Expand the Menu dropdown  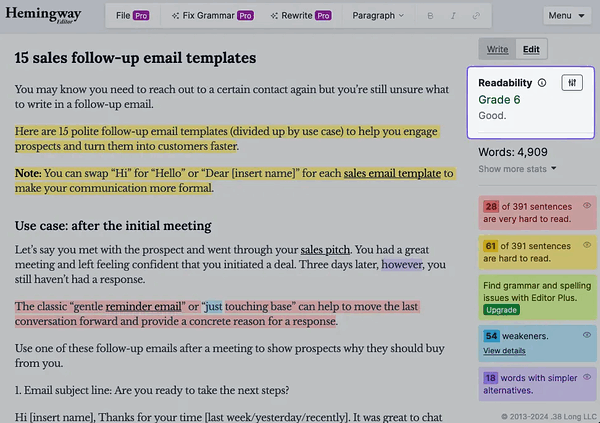567,16
